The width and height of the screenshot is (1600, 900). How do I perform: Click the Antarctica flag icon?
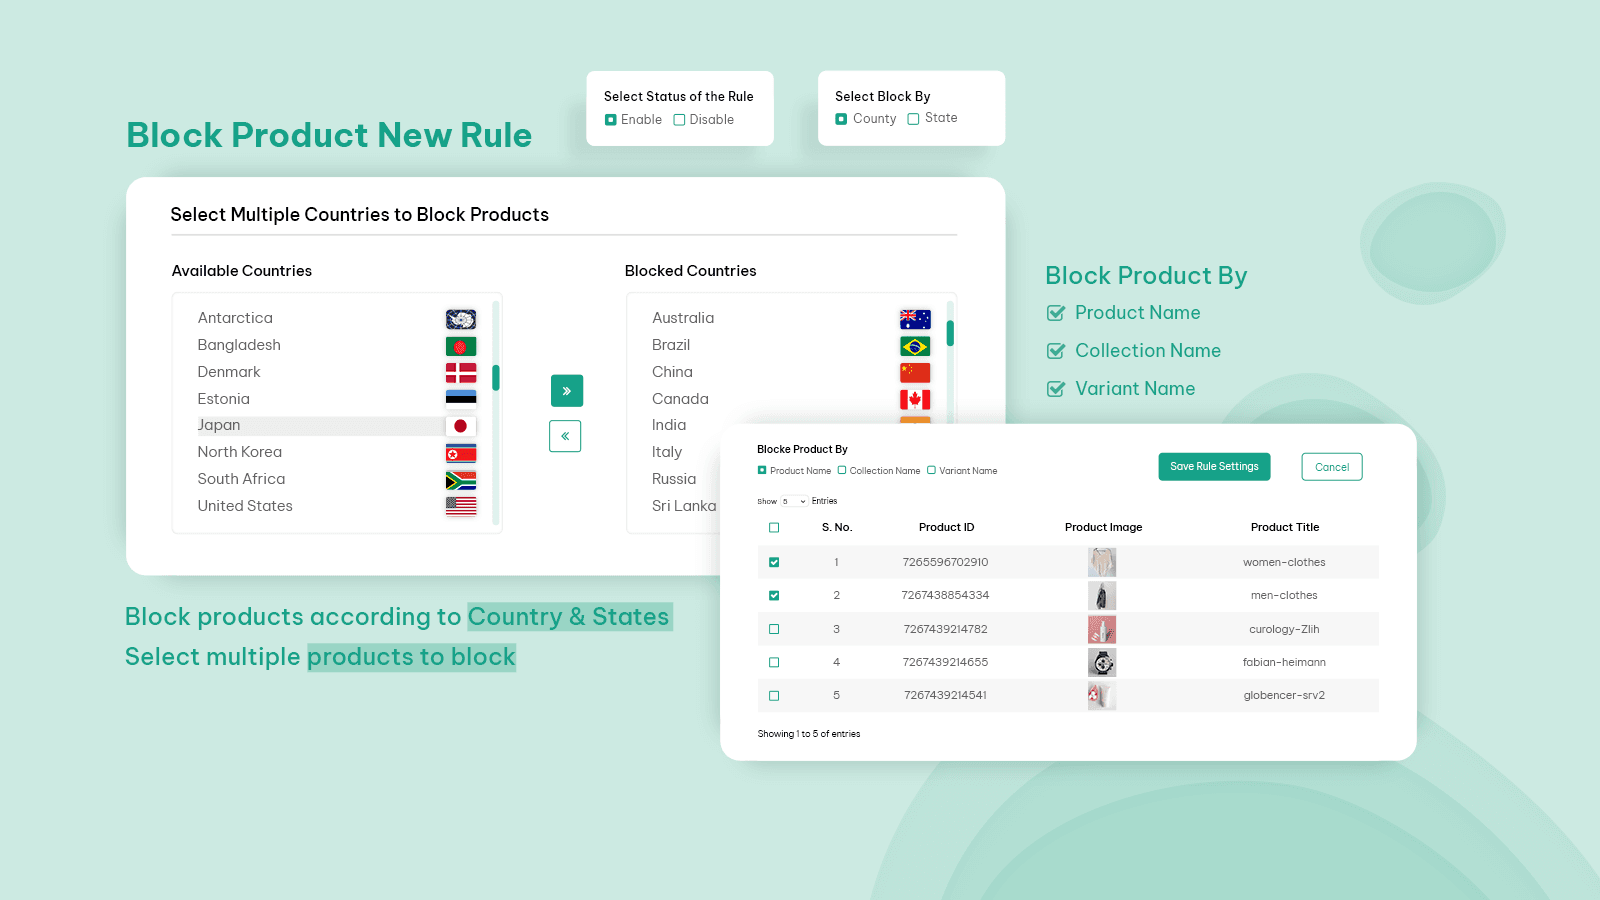click(x=460, y=319)
